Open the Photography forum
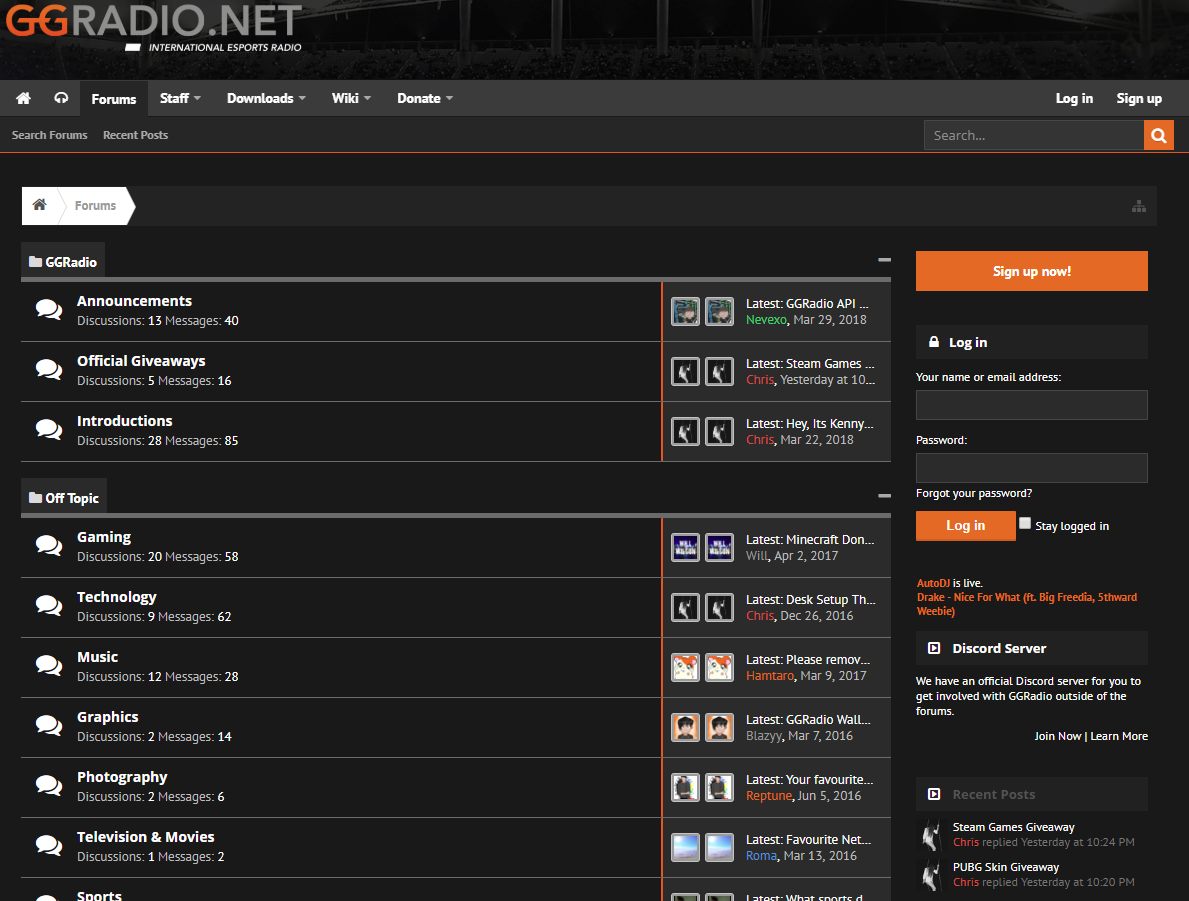 122,777
